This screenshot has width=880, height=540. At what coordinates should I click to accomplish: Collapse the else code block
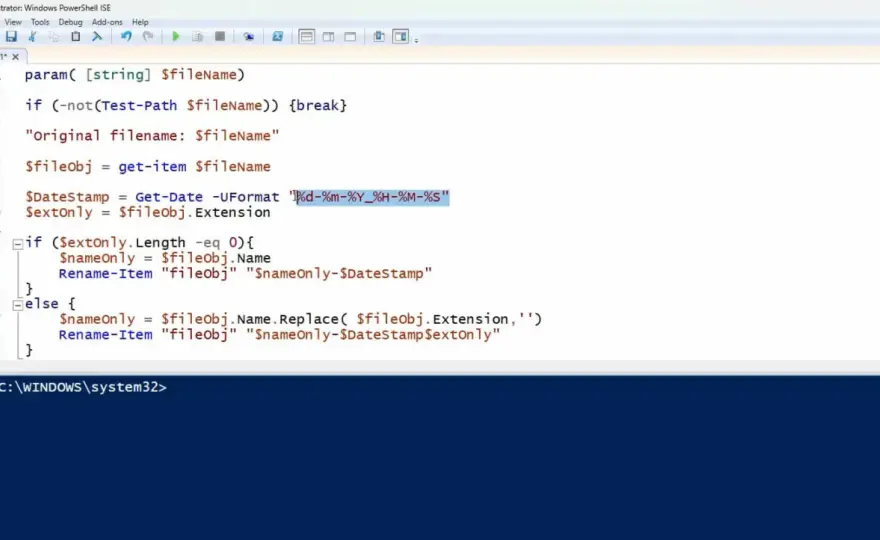click(x=17, y=305)
